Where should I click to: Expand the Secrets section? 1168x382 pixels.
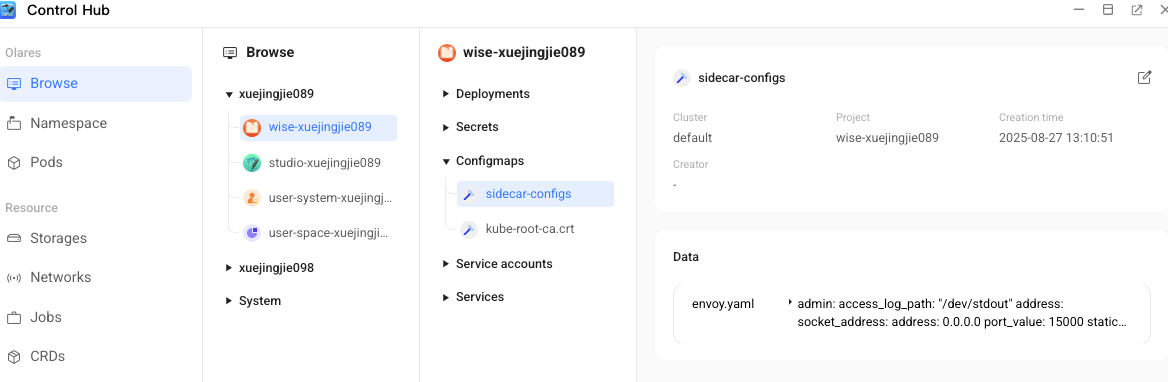(445, 127)
